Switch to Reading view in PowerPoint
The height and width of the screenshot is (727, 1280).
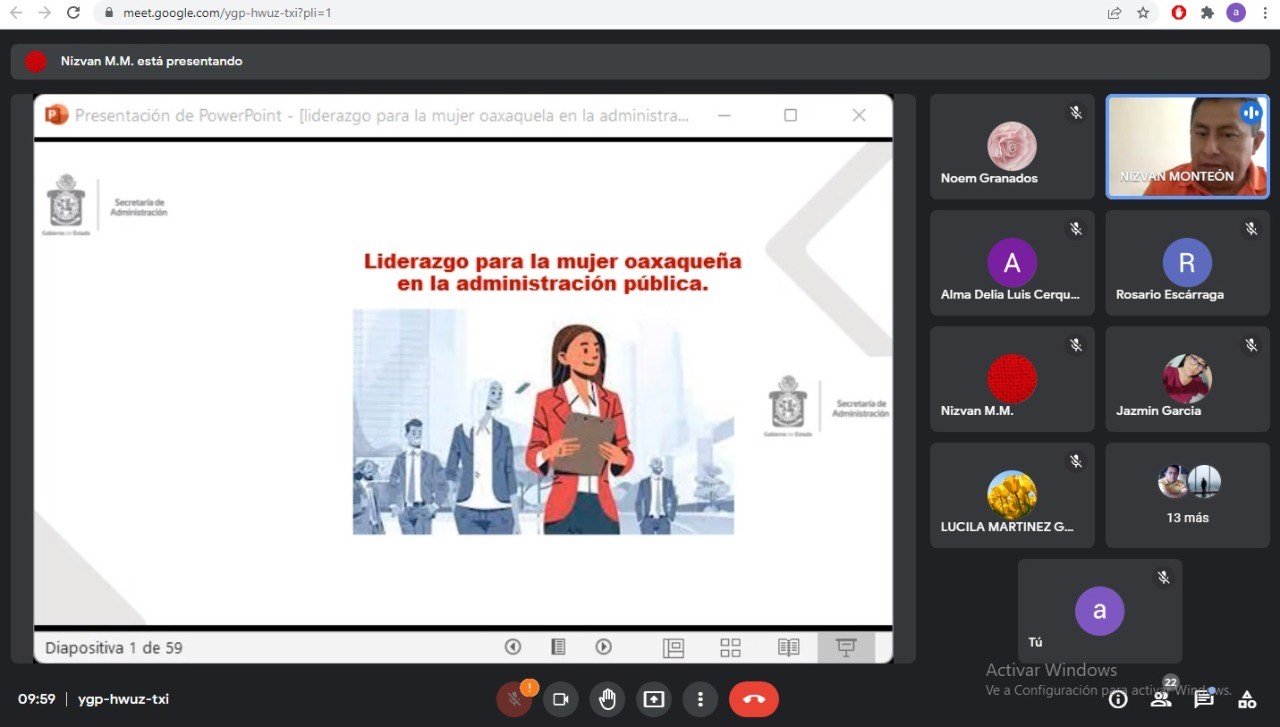[x=789, y=648]
